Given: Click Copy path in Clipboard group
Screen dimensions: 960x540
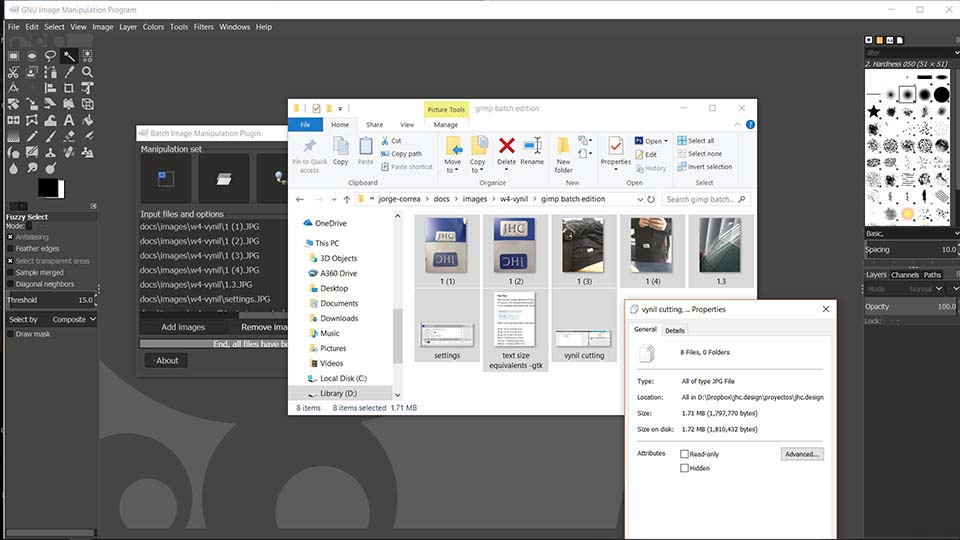Looking at the screenshot, I should (x=401, y=154).
